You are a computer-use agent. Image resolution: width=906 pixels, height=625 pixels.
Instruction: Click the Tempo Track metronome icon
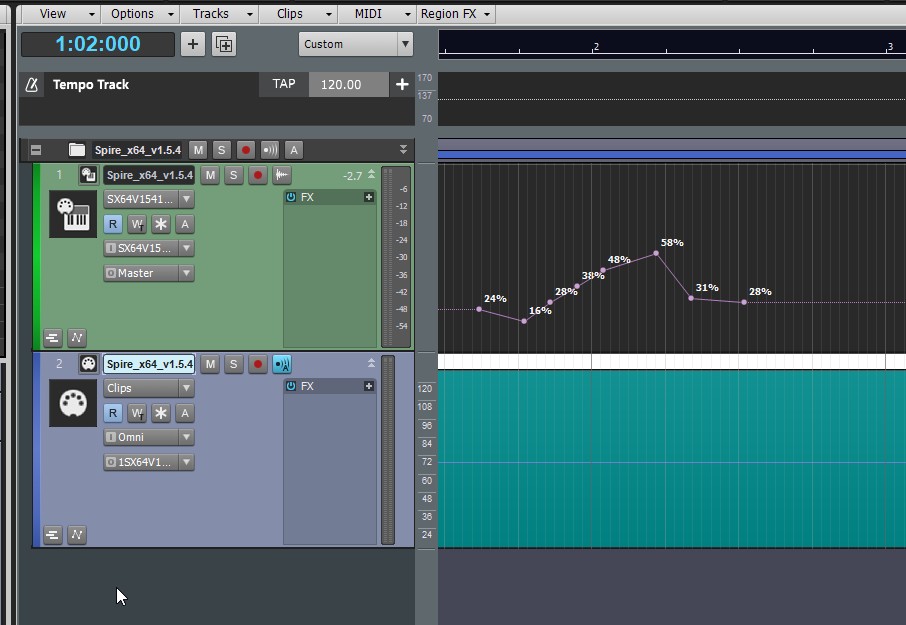(32, 85)
